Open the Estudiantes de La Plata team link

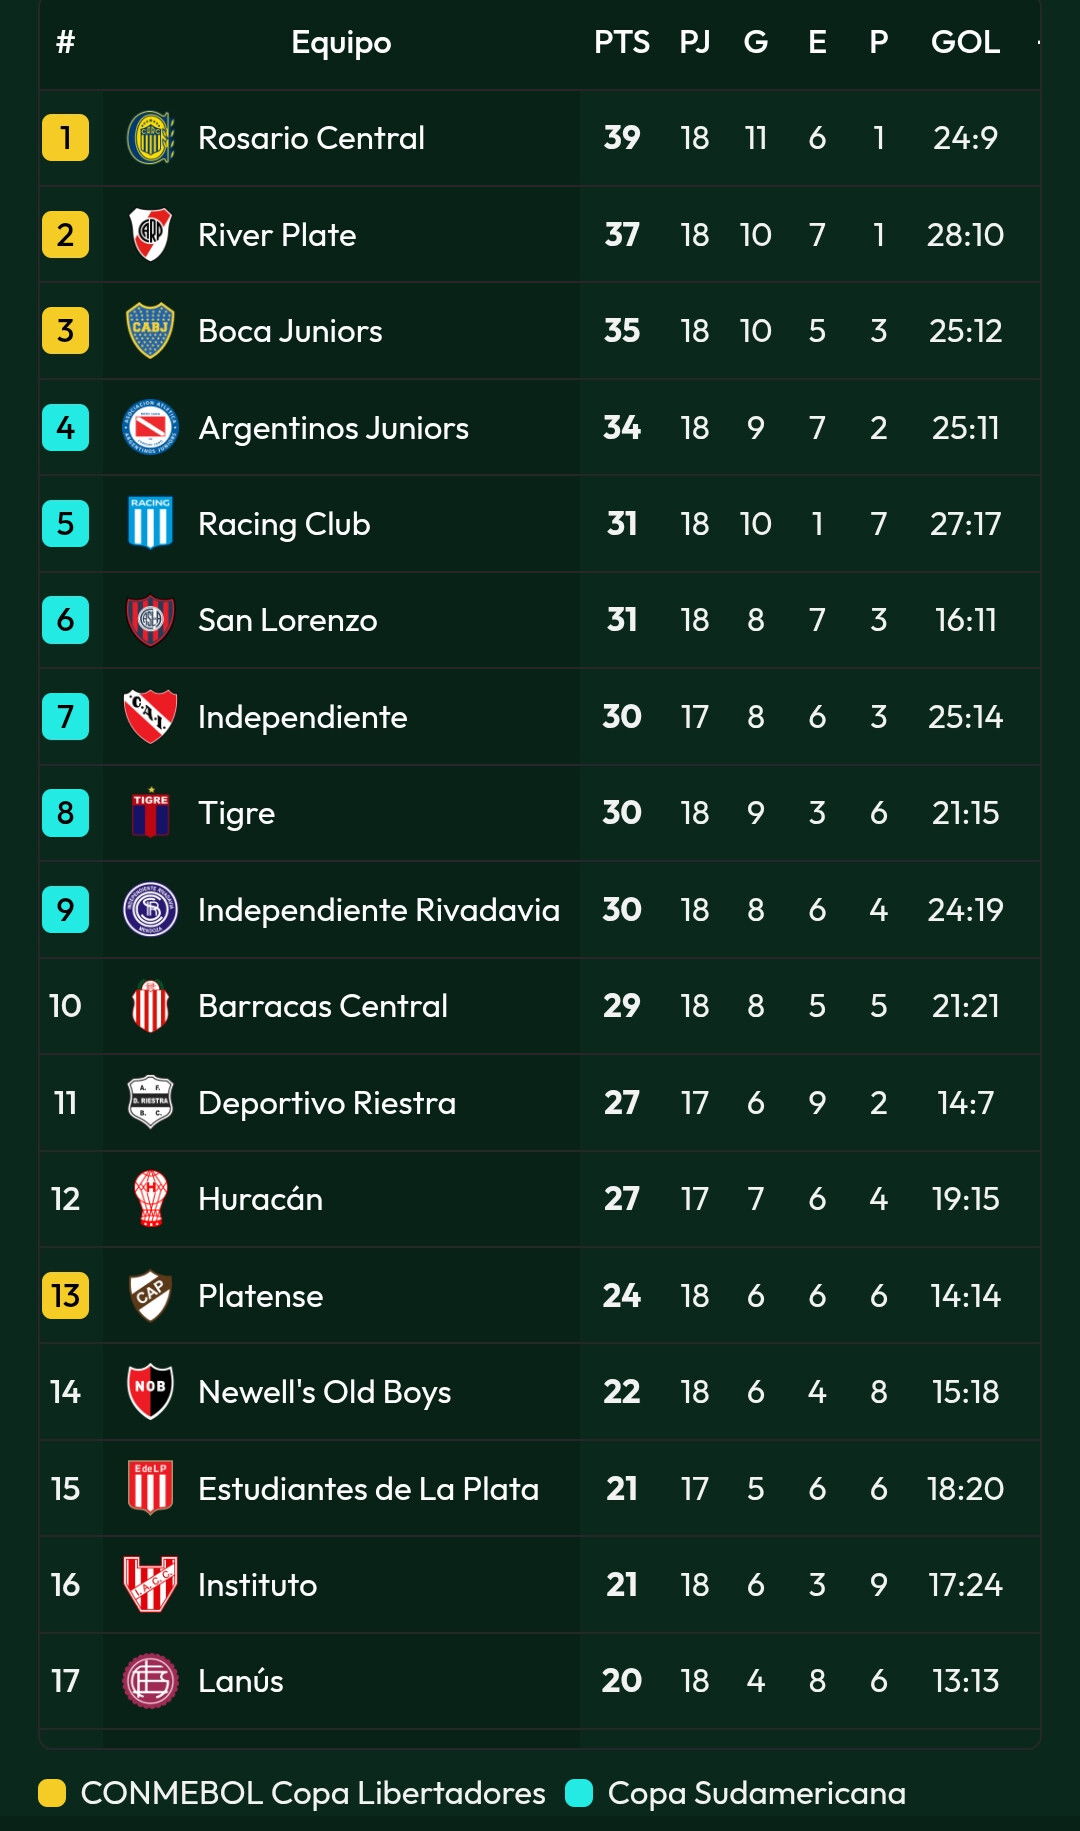368,1488
